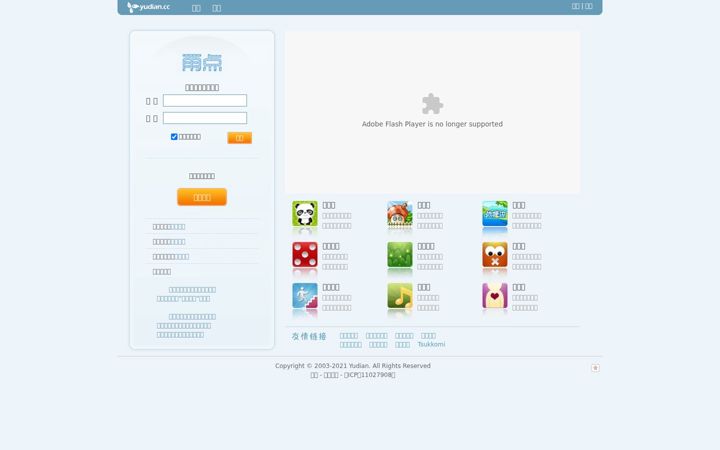Toggle the checked checkbox under the login fields
The width and height of the screenshot is (720, 450).
(174, 137)
